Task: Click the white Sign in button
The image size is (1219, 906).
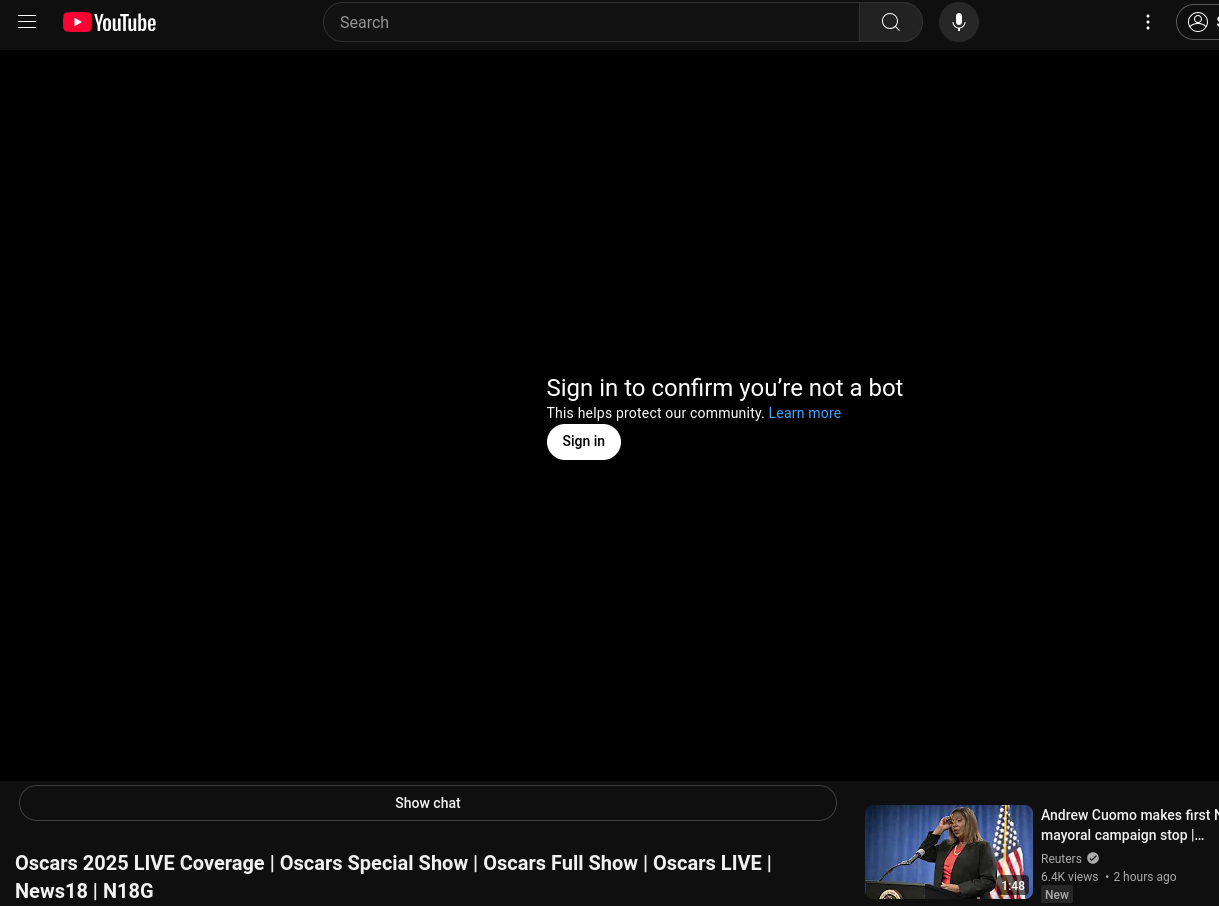Action: pyautogui.click(x=584, y=442)
